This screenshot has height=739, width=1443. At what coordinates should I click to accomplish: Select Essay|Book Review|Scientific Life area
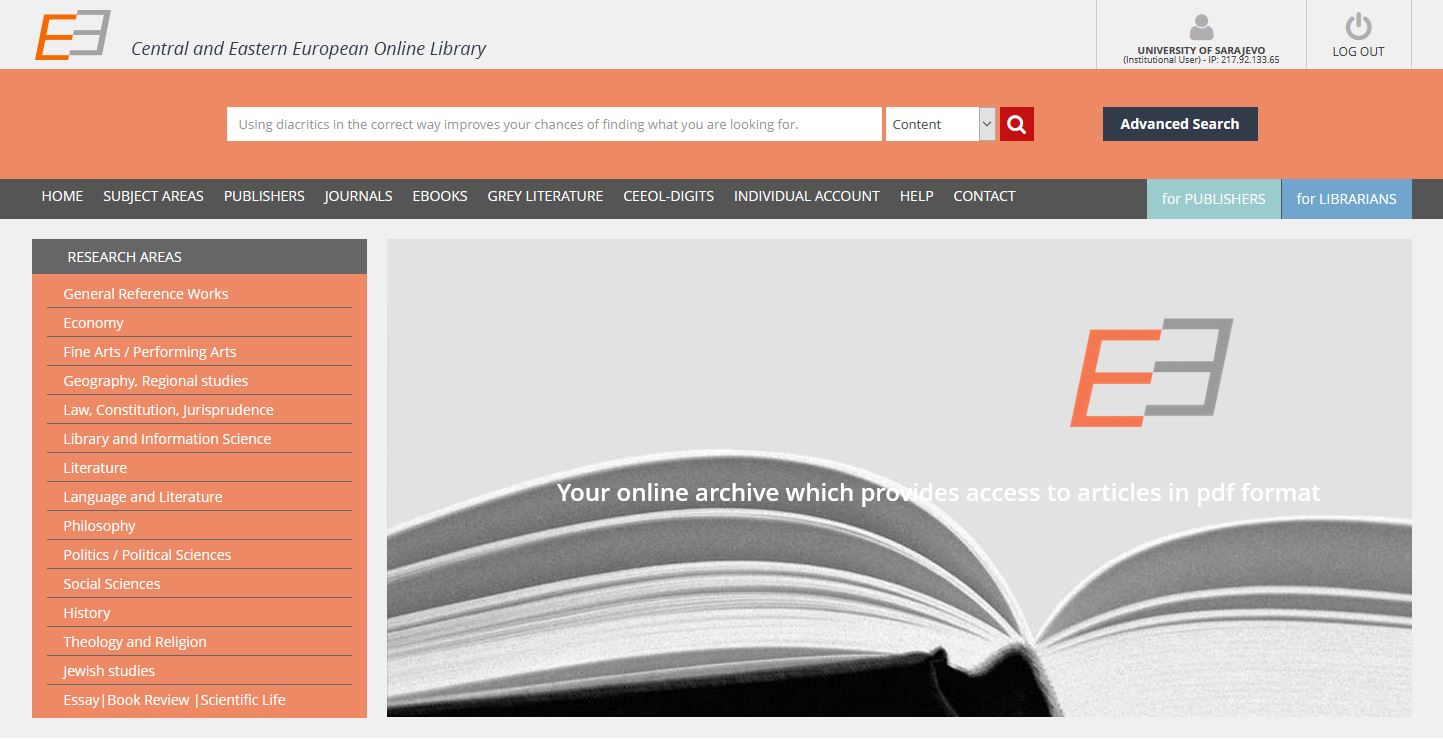pos(174,700)
